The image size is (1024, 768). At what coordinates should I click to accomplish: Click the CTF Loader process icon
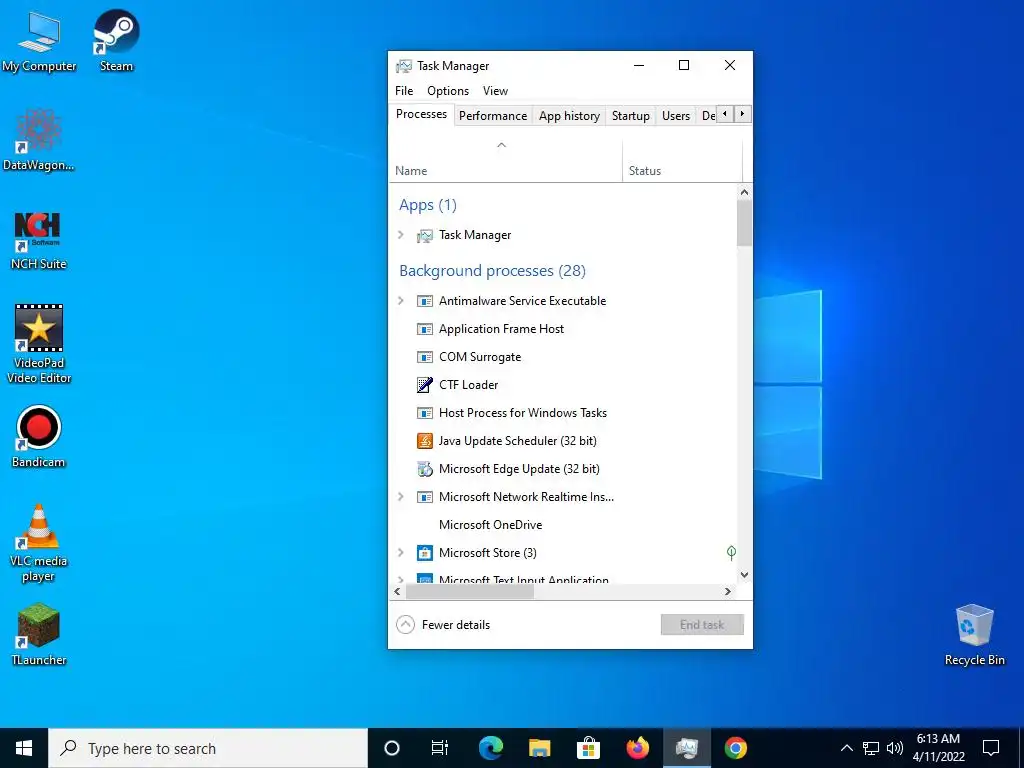(425, 385)
